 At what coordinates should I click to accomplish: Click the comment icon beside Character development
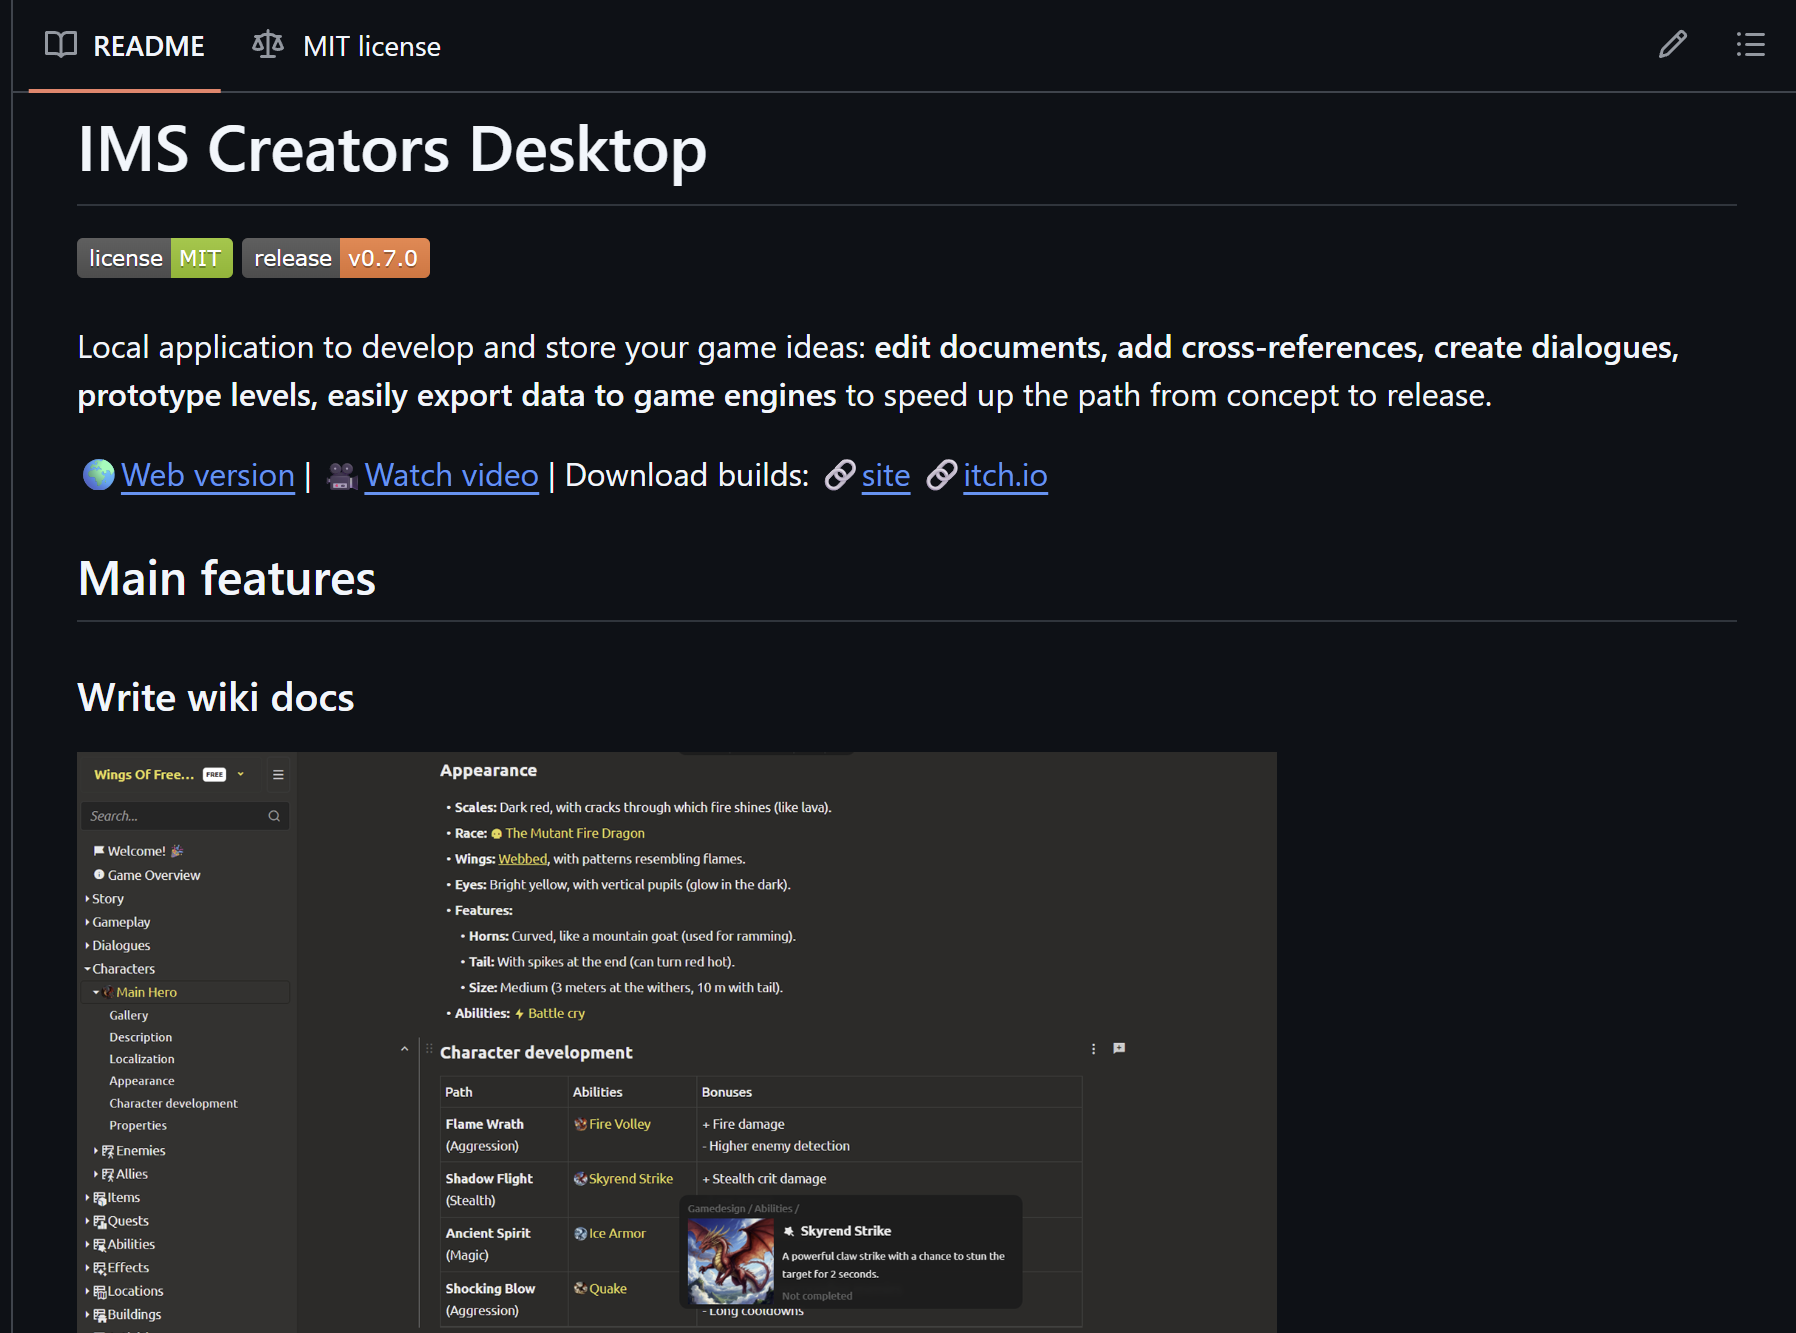pyautogui.click(x=1119, y=1049)
